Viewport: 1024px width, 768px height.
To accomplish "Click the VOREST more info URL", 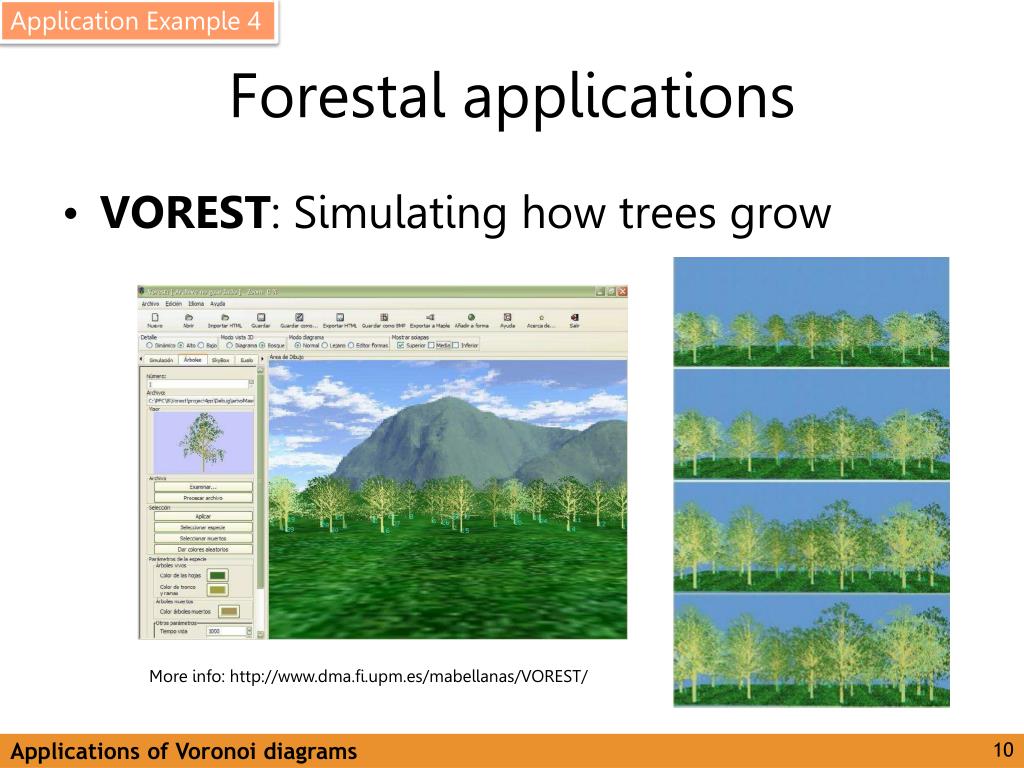I will [409, 676].
